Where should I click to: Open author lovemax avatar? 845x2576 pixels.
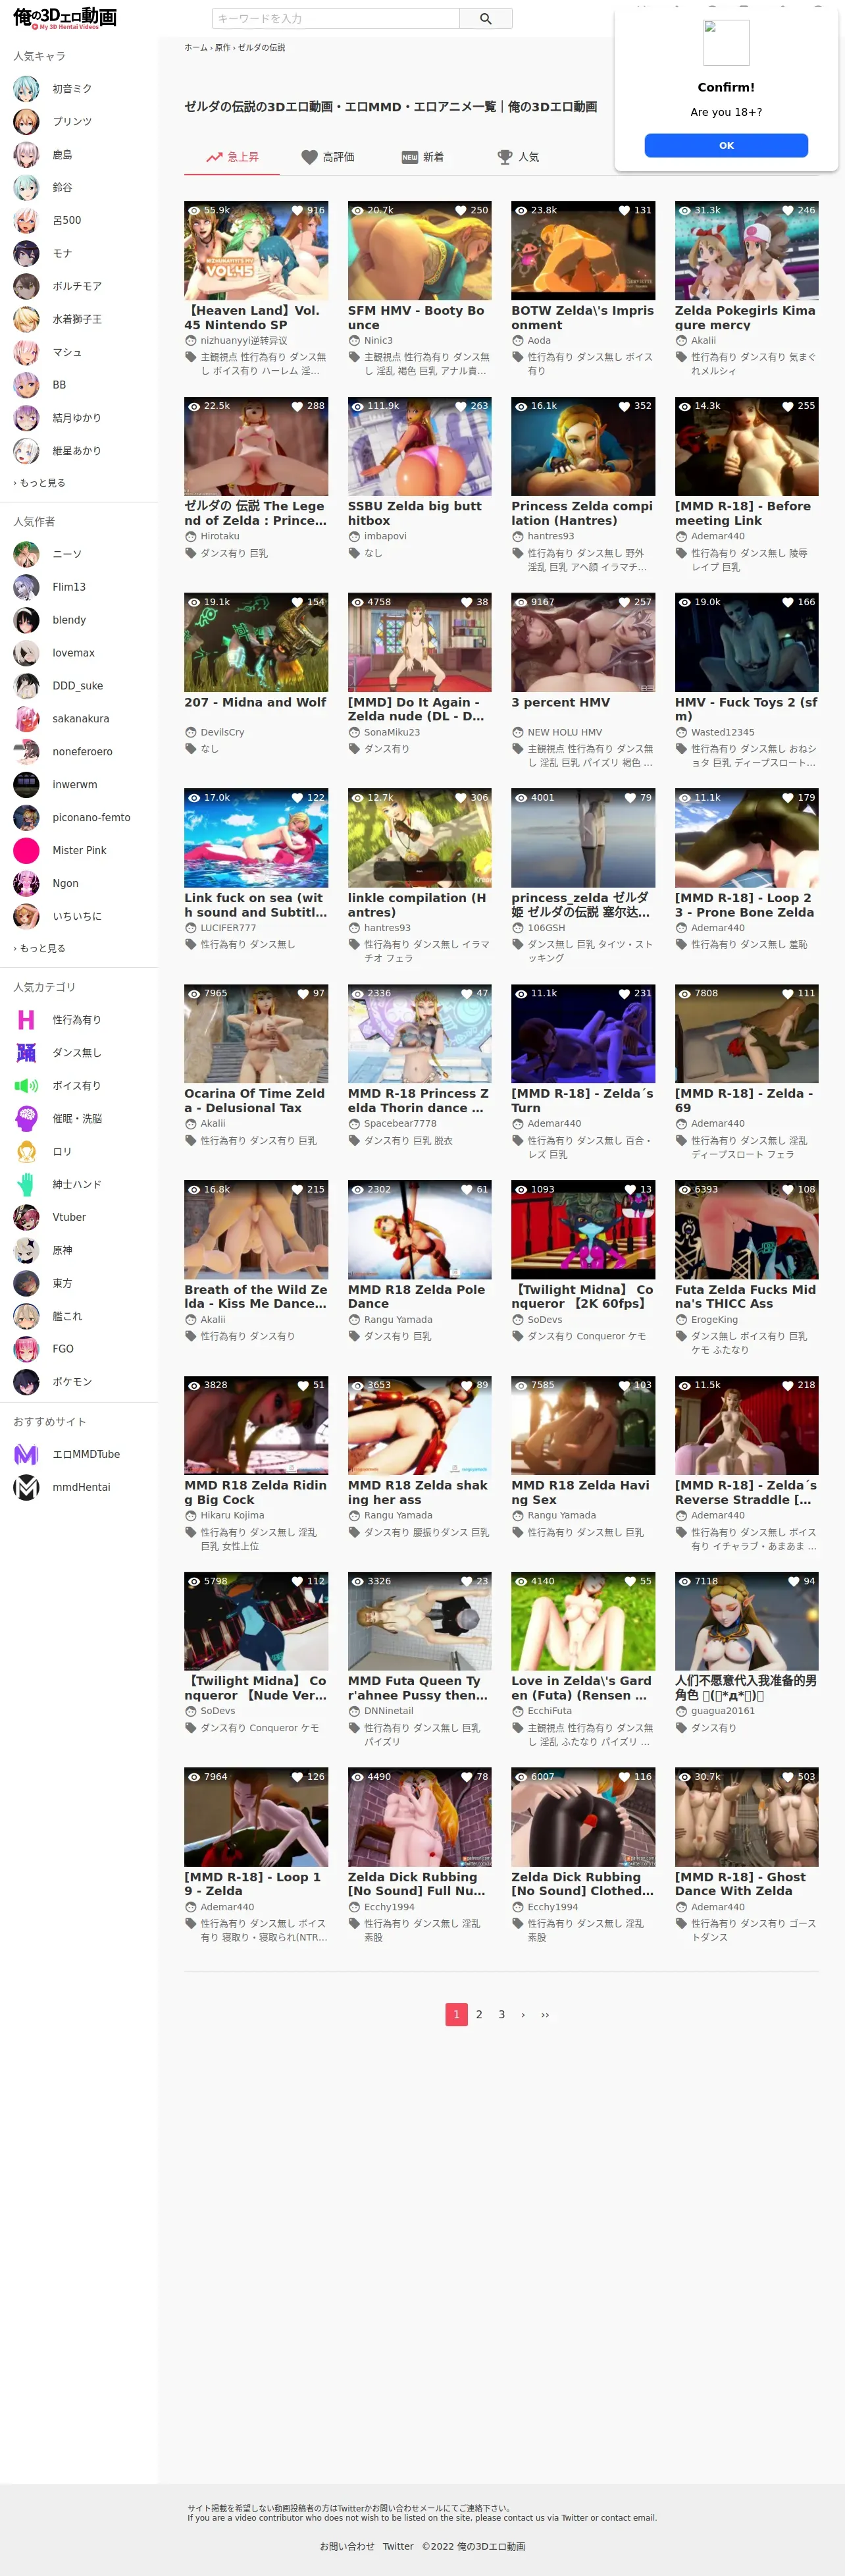coord(26,654)
